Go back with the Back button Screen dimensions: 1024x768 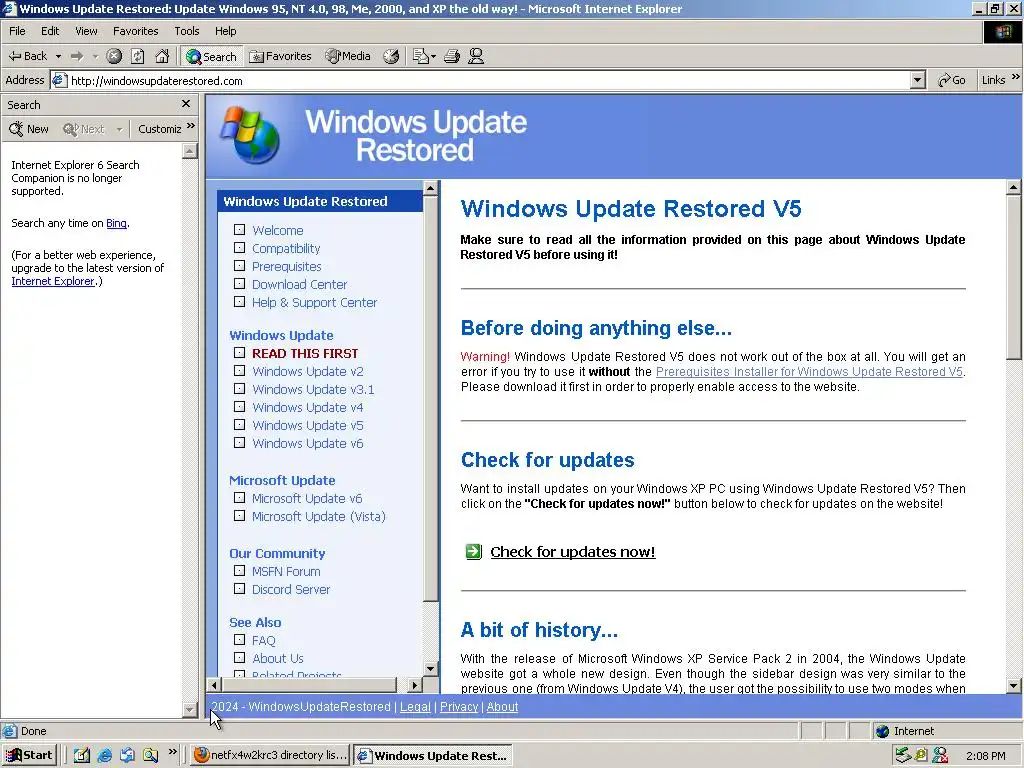click(27, 56)
